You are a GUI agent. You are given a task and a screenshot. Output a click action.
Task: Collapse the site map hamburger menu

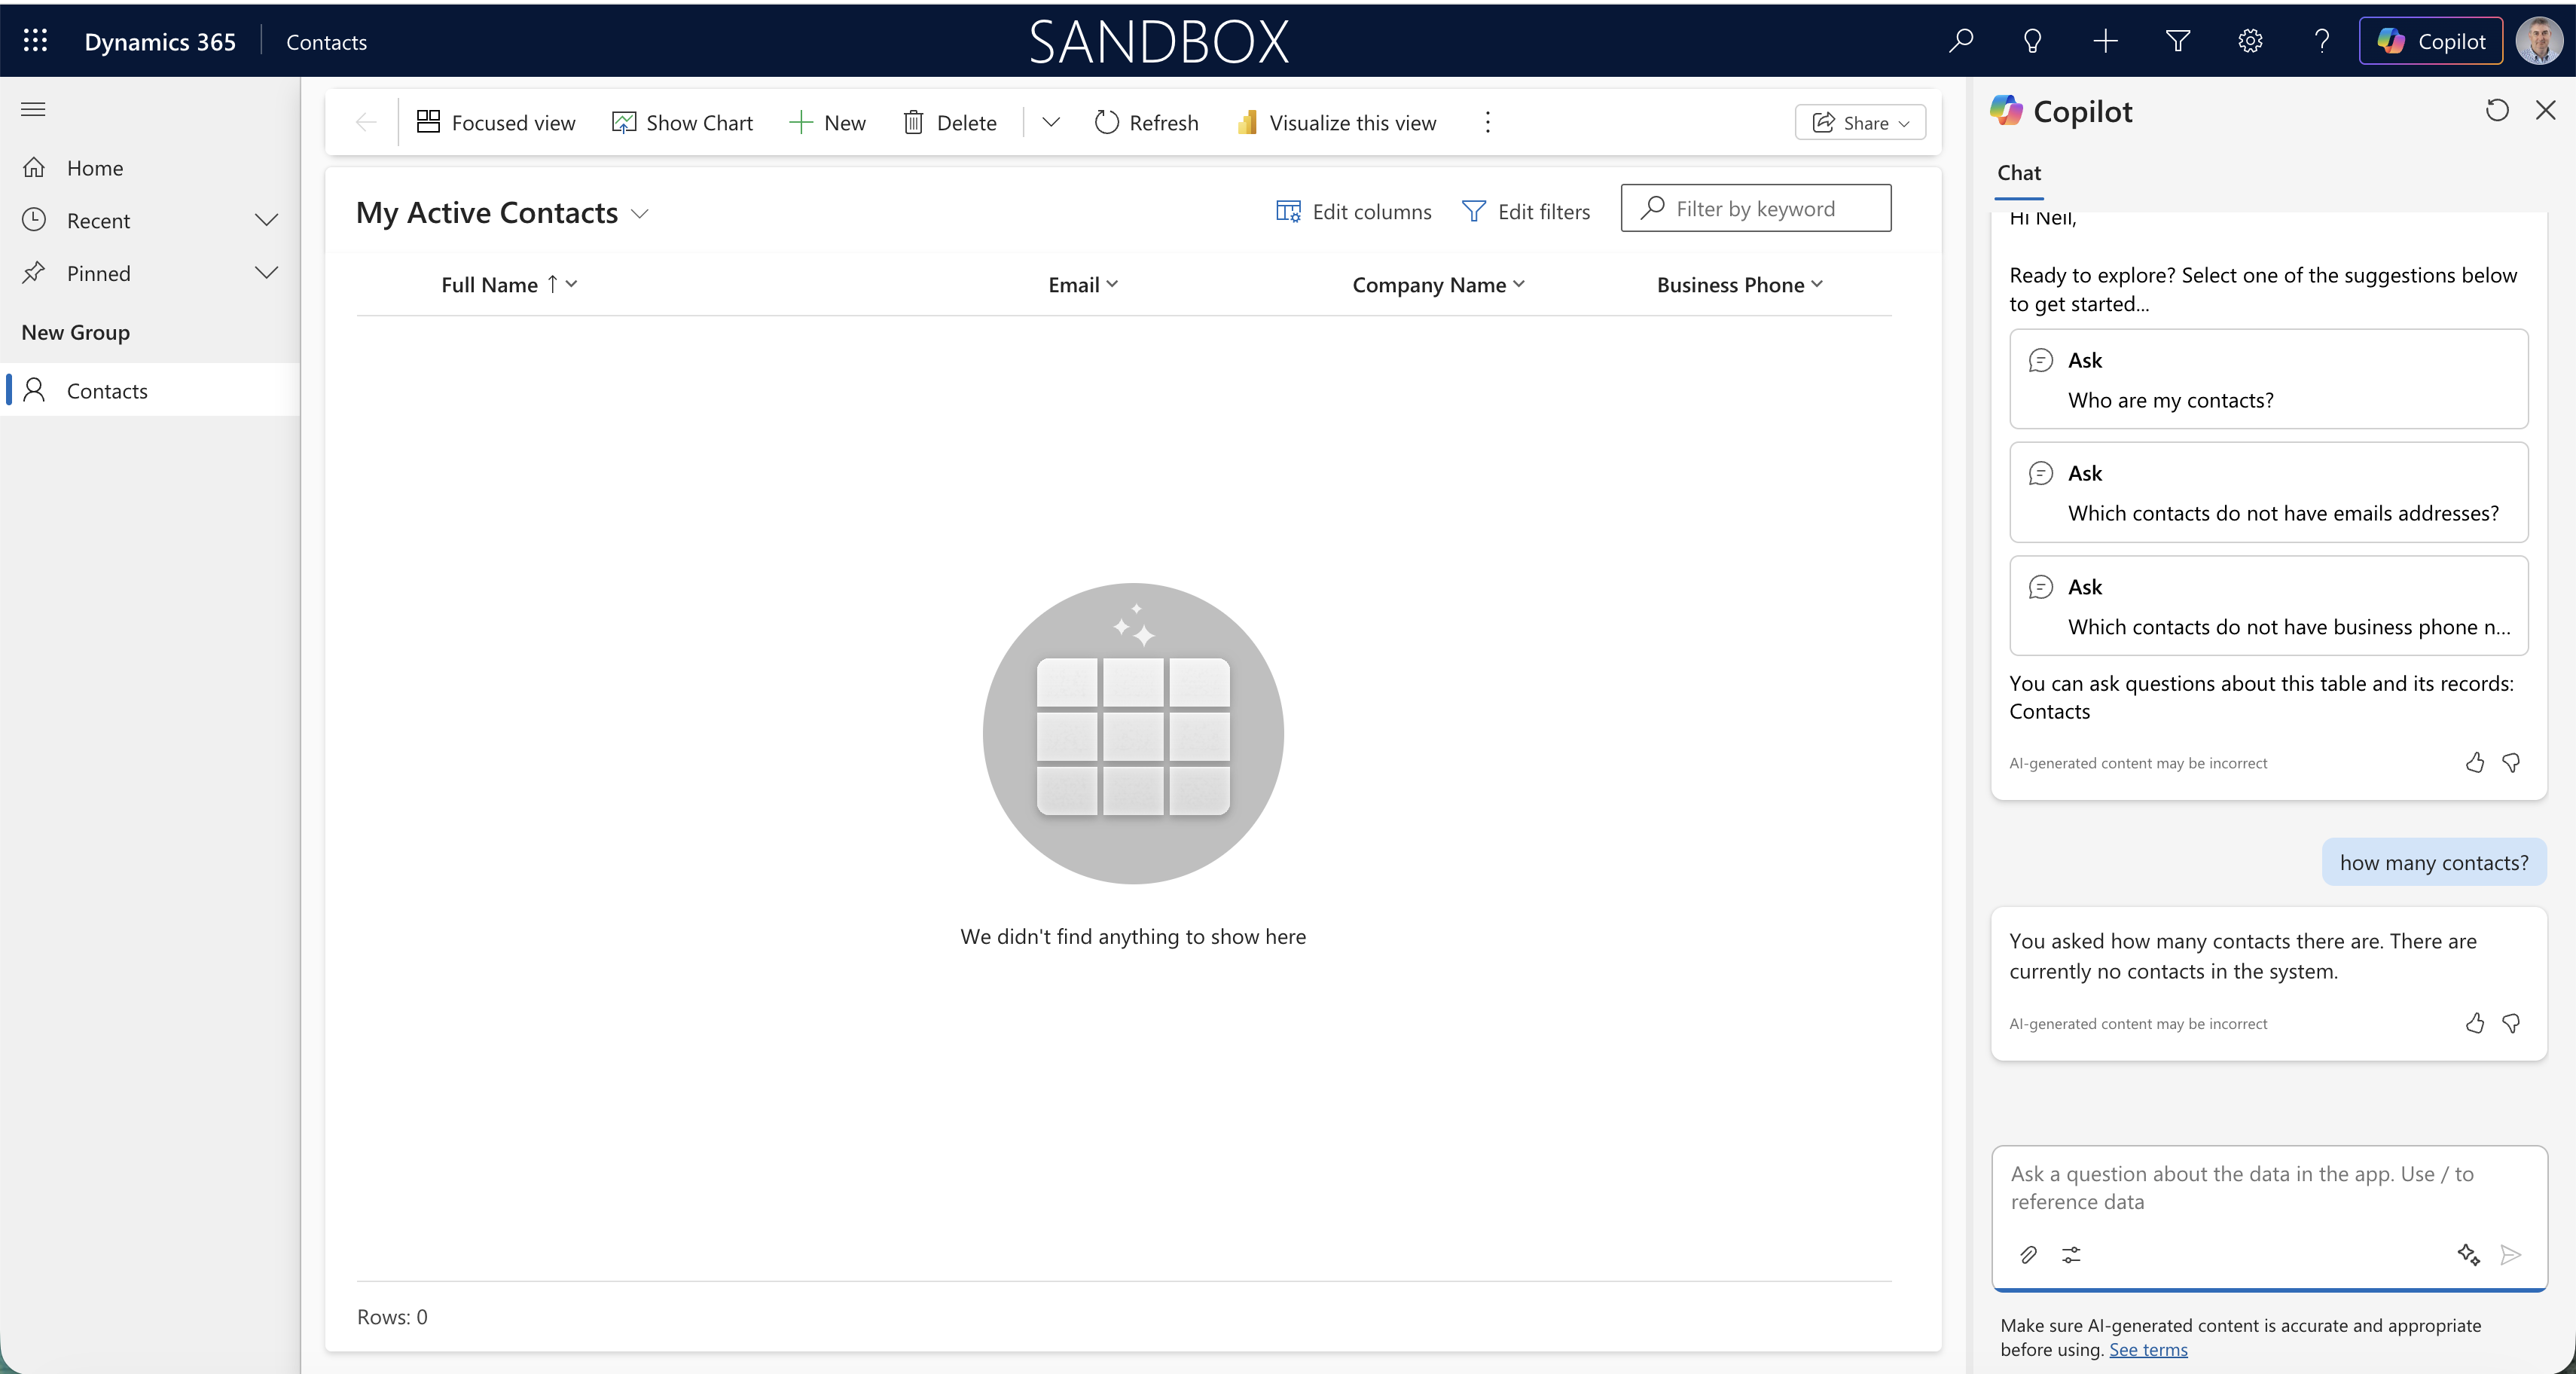[33, 109]
